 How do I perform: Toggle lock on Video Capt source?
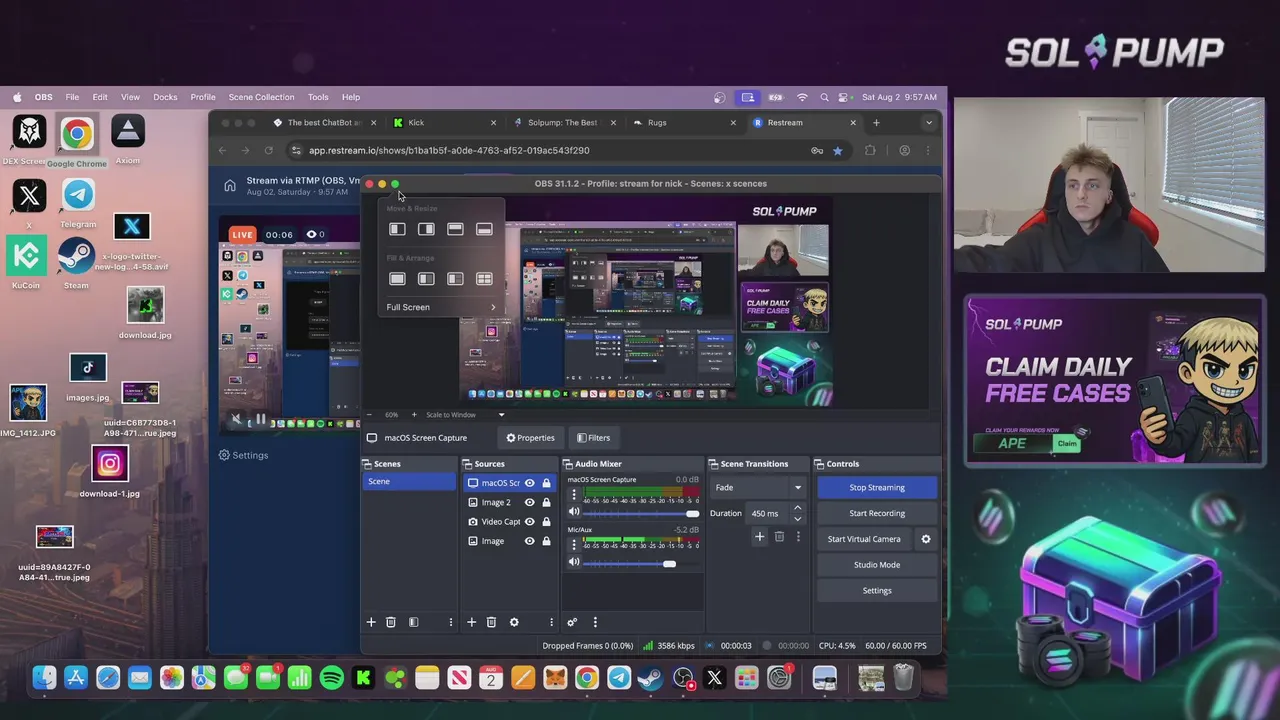[546, 521]
